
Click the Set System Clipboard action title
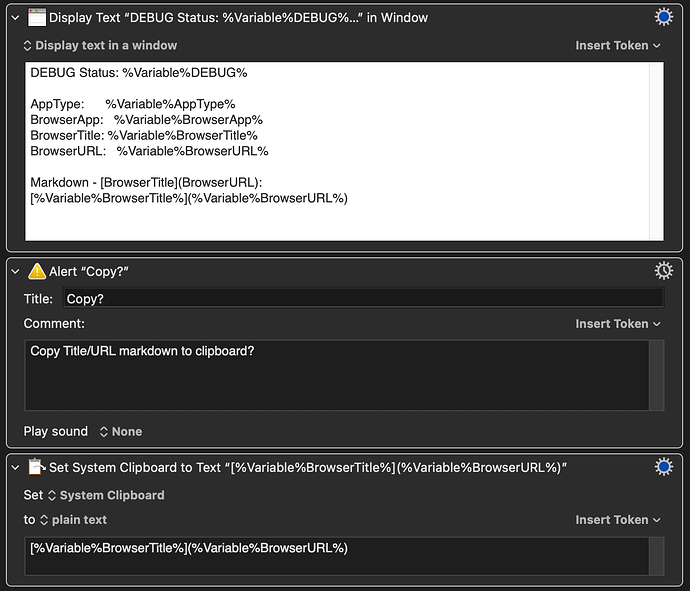(x=308, y=467)
